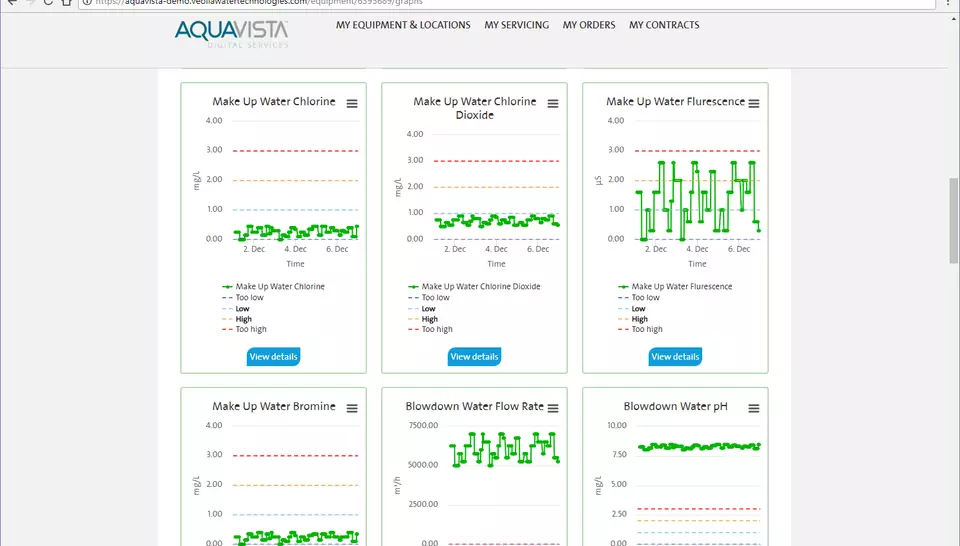Click the browser home icon

tap(67, 2)
